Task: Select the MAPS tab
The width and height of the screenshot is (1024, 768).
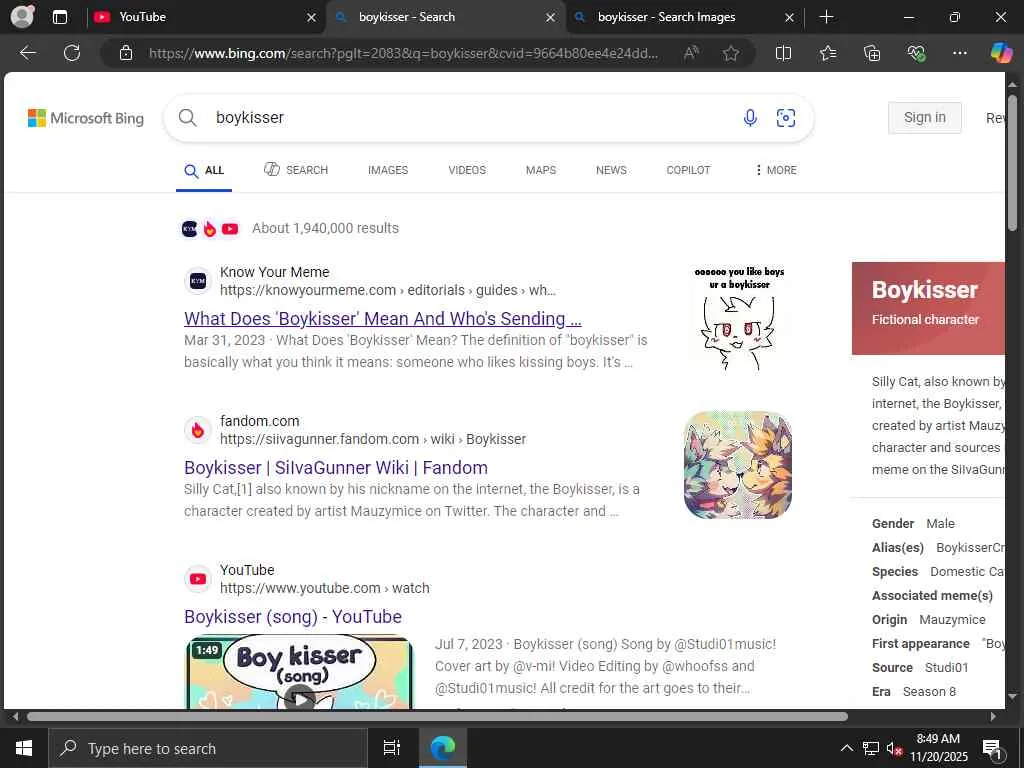Action: [541, 170]
